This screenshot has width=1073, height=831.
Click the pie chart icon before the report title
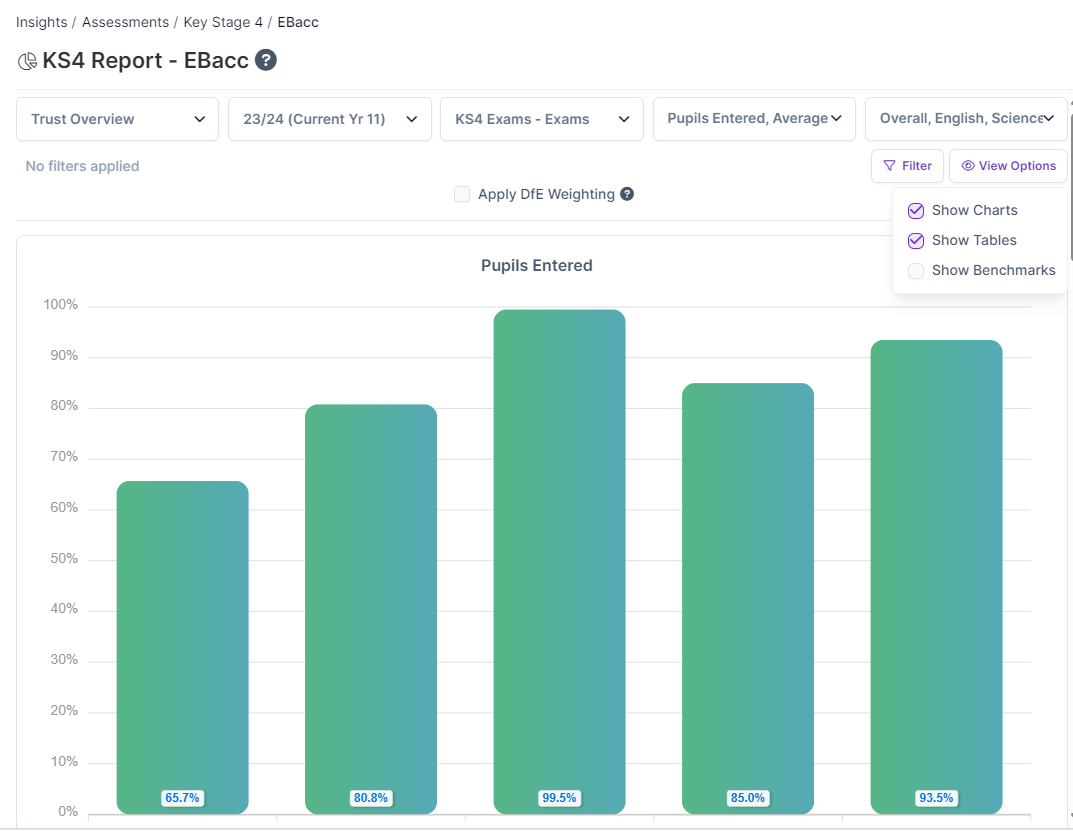pyautogui.click(x=27, y=61)
